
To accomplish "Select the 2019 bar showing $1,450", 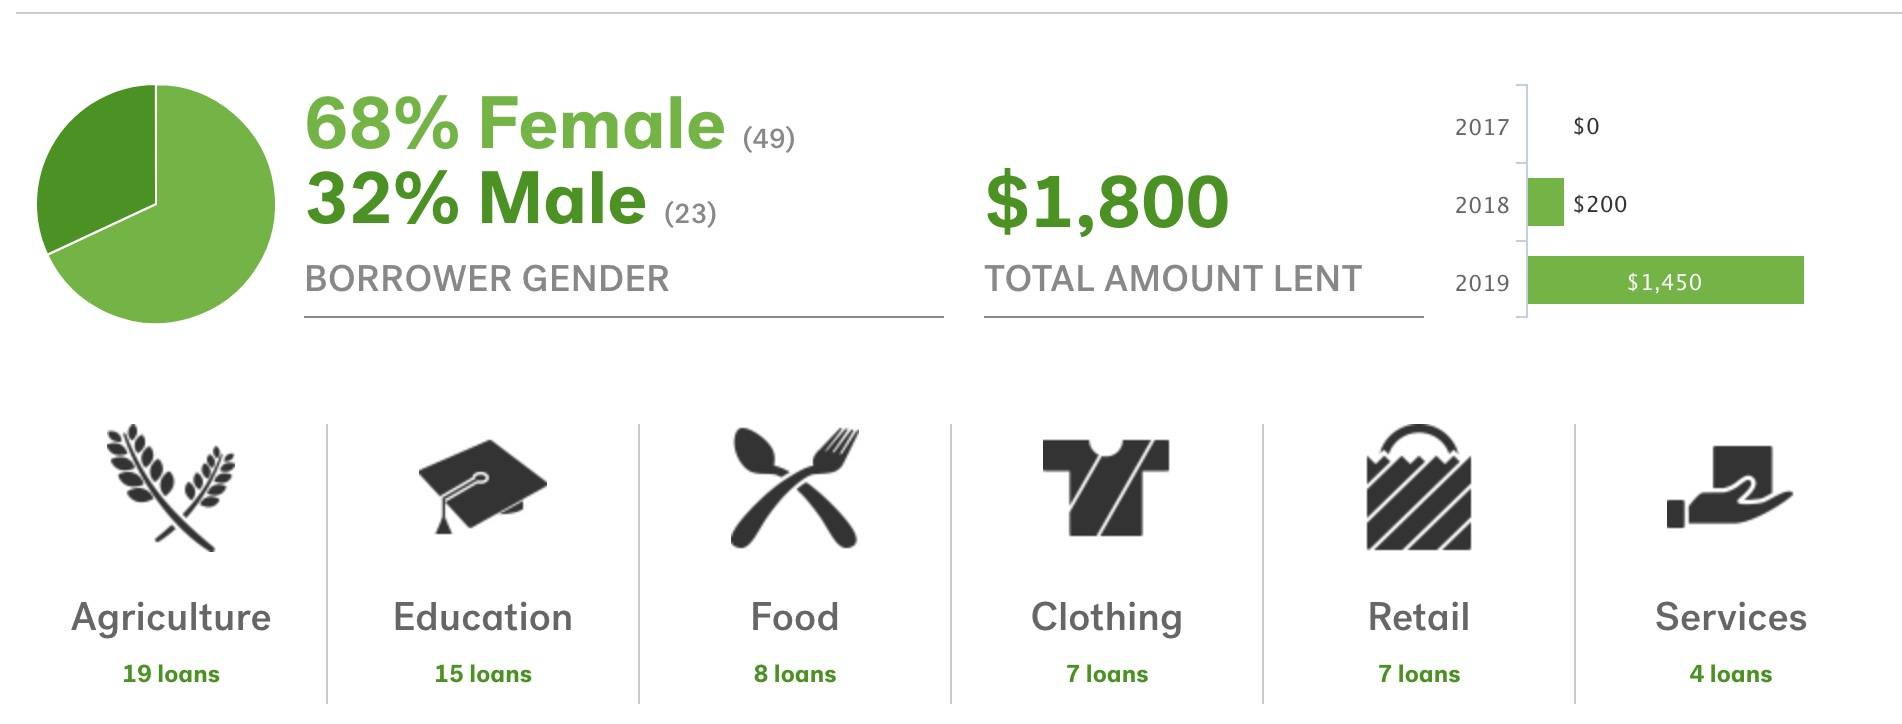I will click(1666, 280).
